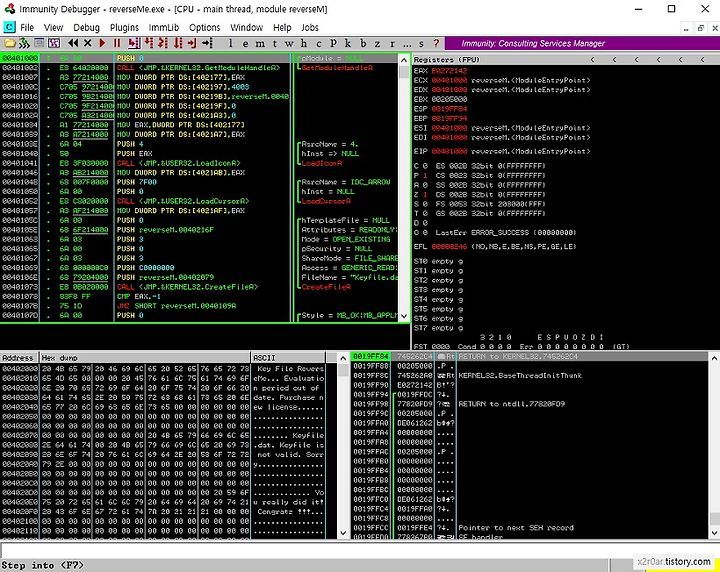
Task: Select the EIP register value
Action: pos(449,151)
